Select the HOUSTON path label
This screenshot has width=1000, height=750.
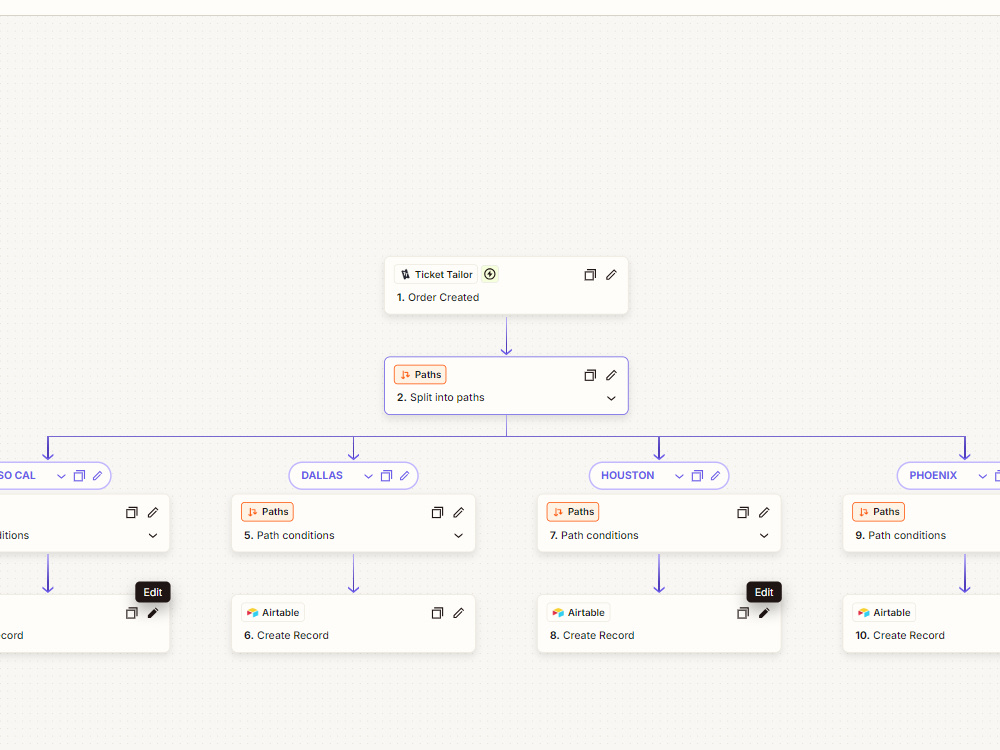(x=628, y=476)
